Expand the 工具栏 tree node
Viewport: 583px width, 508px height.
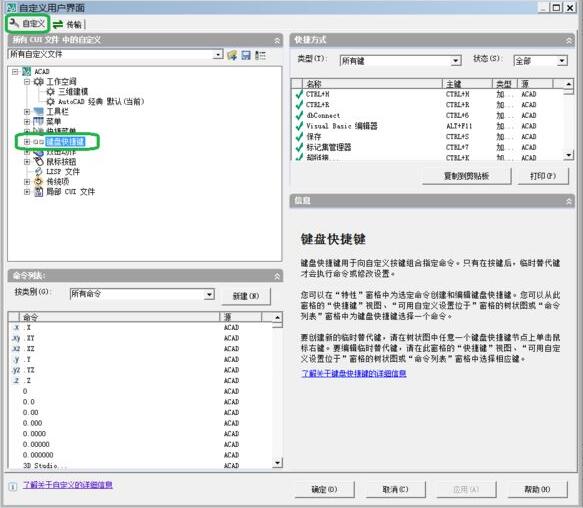coord(27,112)
